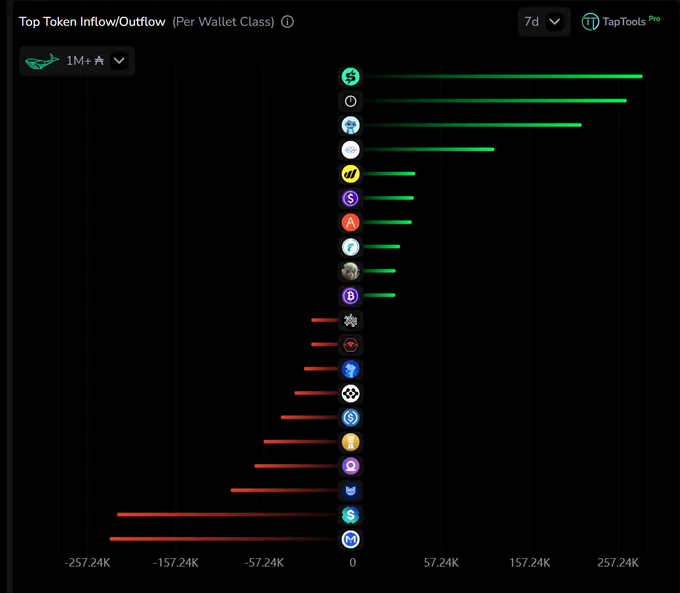The height and width of the screenshot is (593, 680).
Task: Select the black clock-circle token icon
Action: [350, 101]
